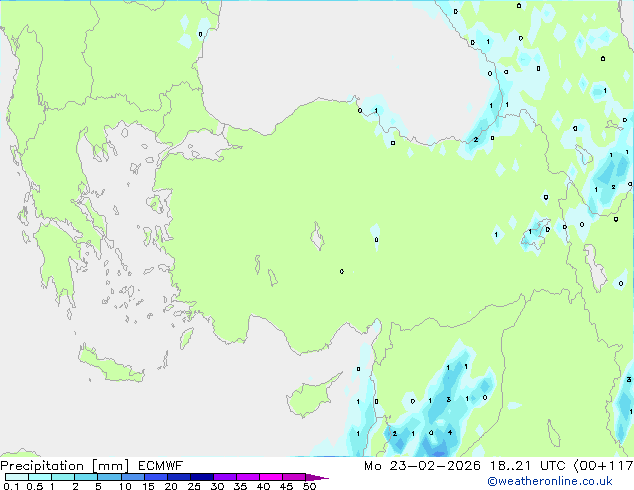The height and width of the screenshot is (490, 634).
Task: Pick the 10–15 mm legend swatch
Action: (x=133, y=477)
